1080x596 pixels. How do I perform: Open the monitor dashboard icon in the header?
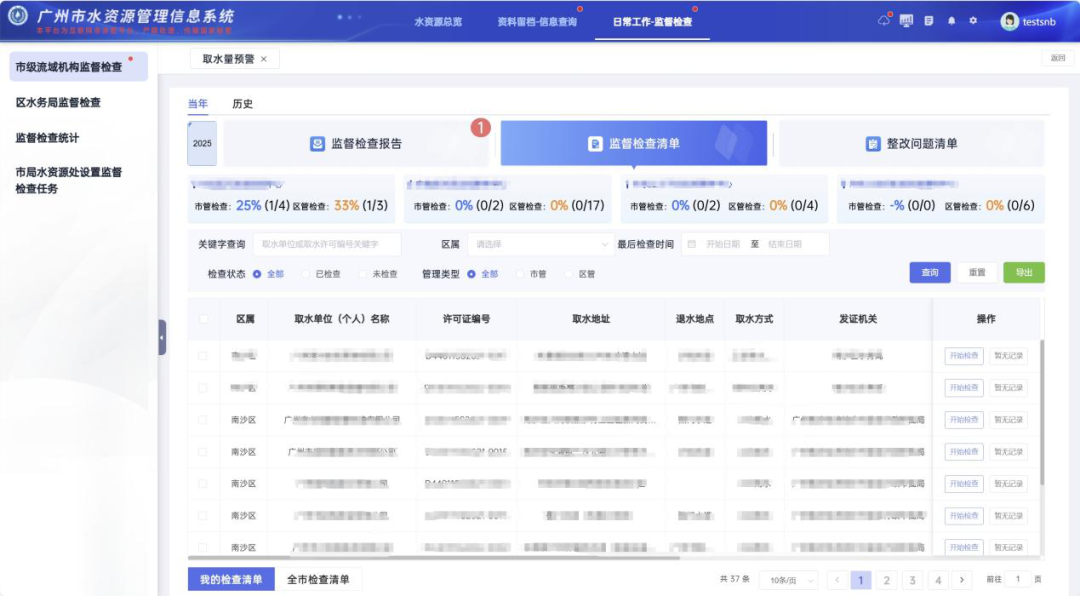(906, 21)
